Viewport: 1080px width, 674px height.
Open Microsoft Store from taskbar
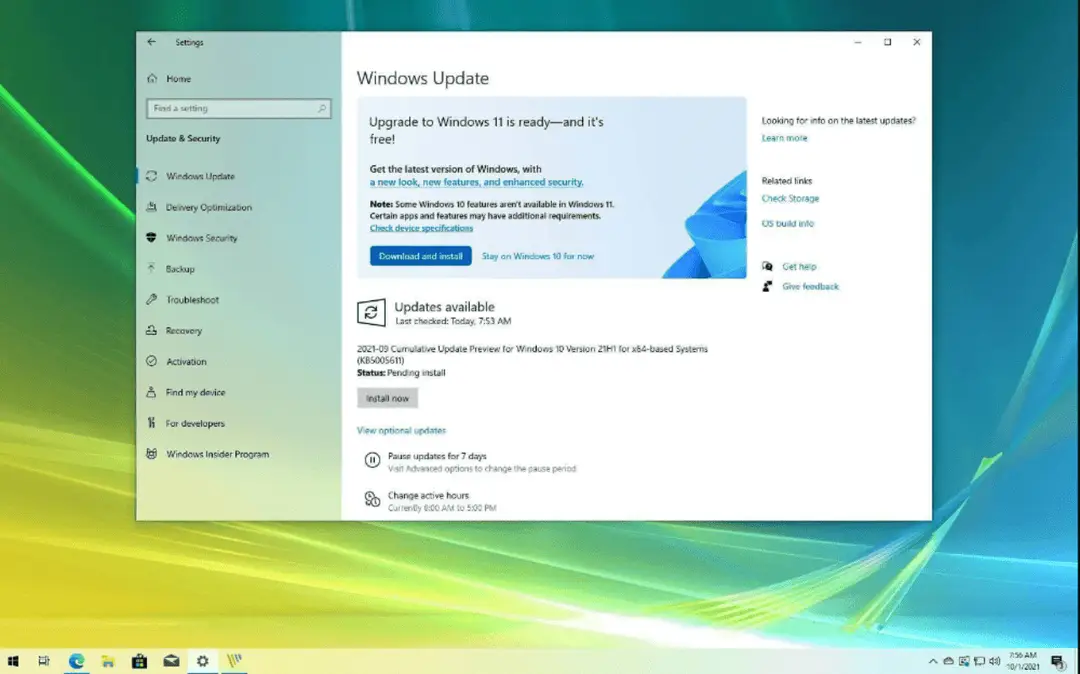139,662
